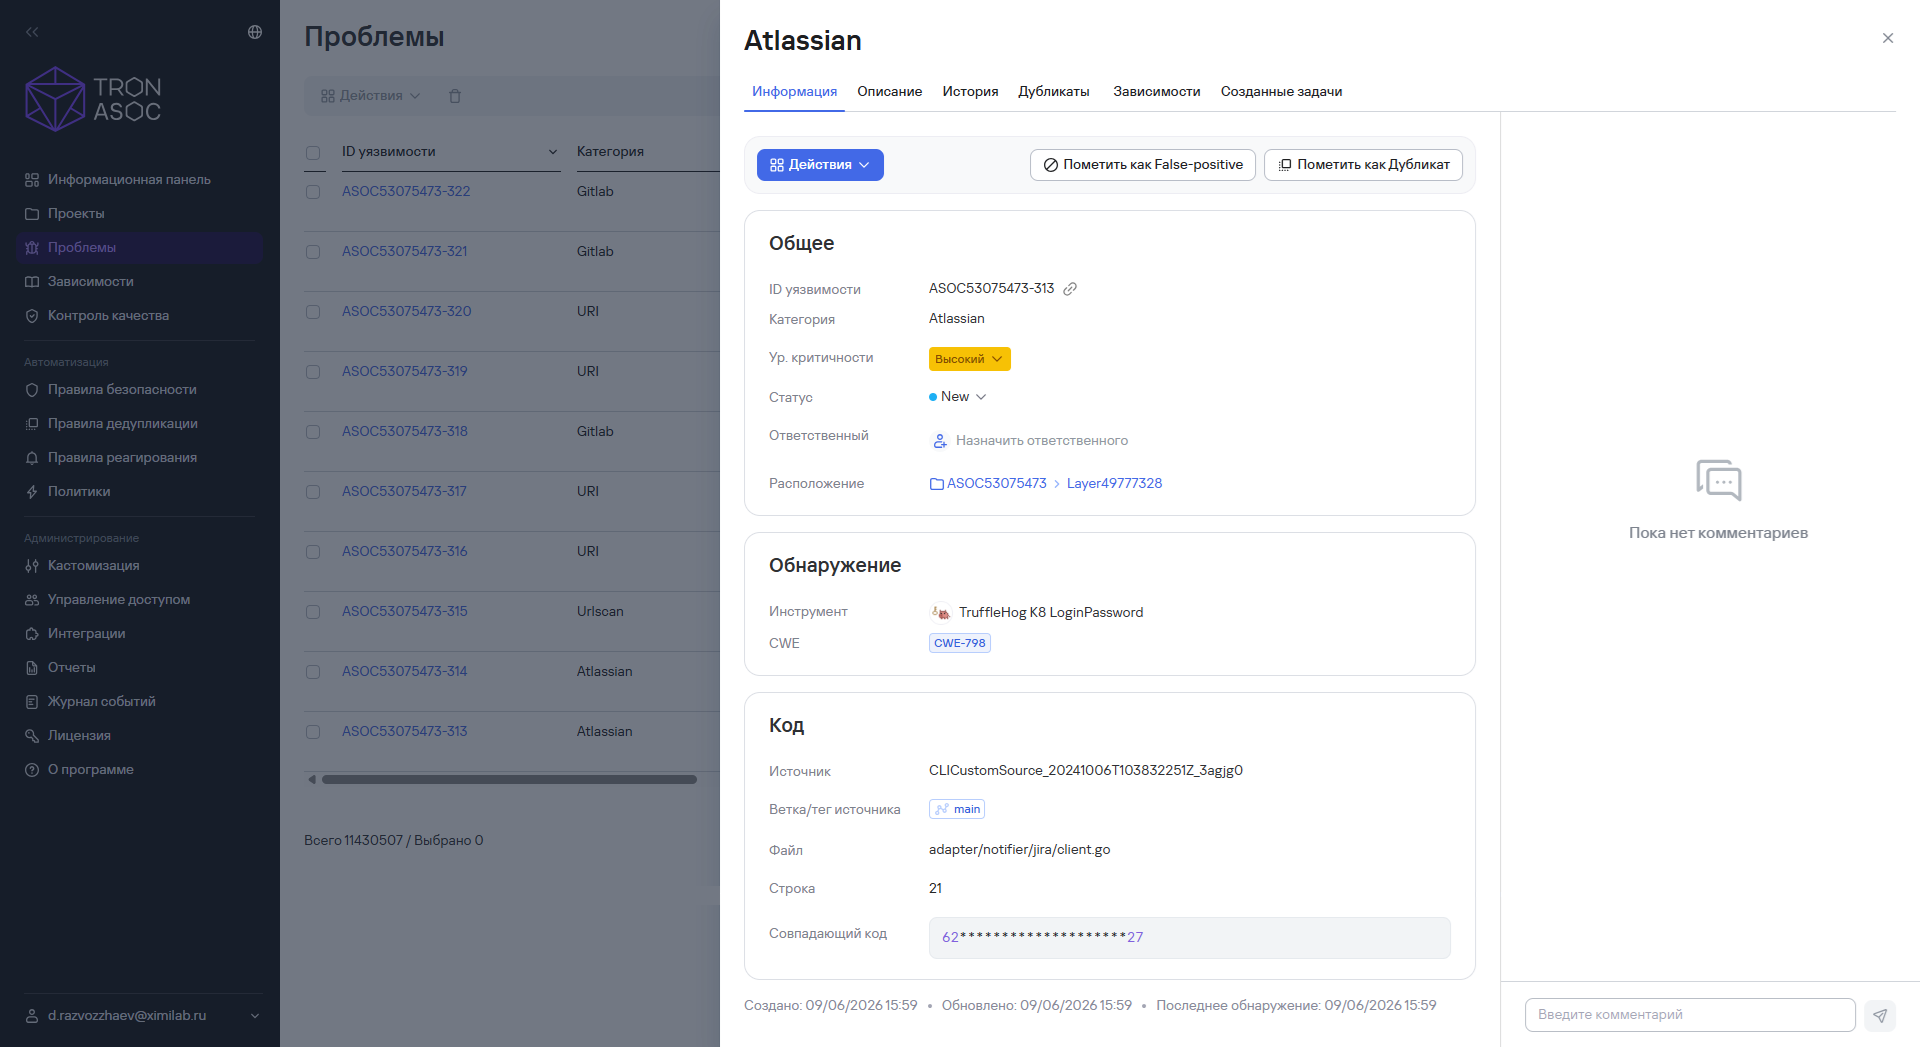Screen dimensions: 1920x1047
Task: Open blue Действия dropdown in details panel
Action: tap(820, 165)
